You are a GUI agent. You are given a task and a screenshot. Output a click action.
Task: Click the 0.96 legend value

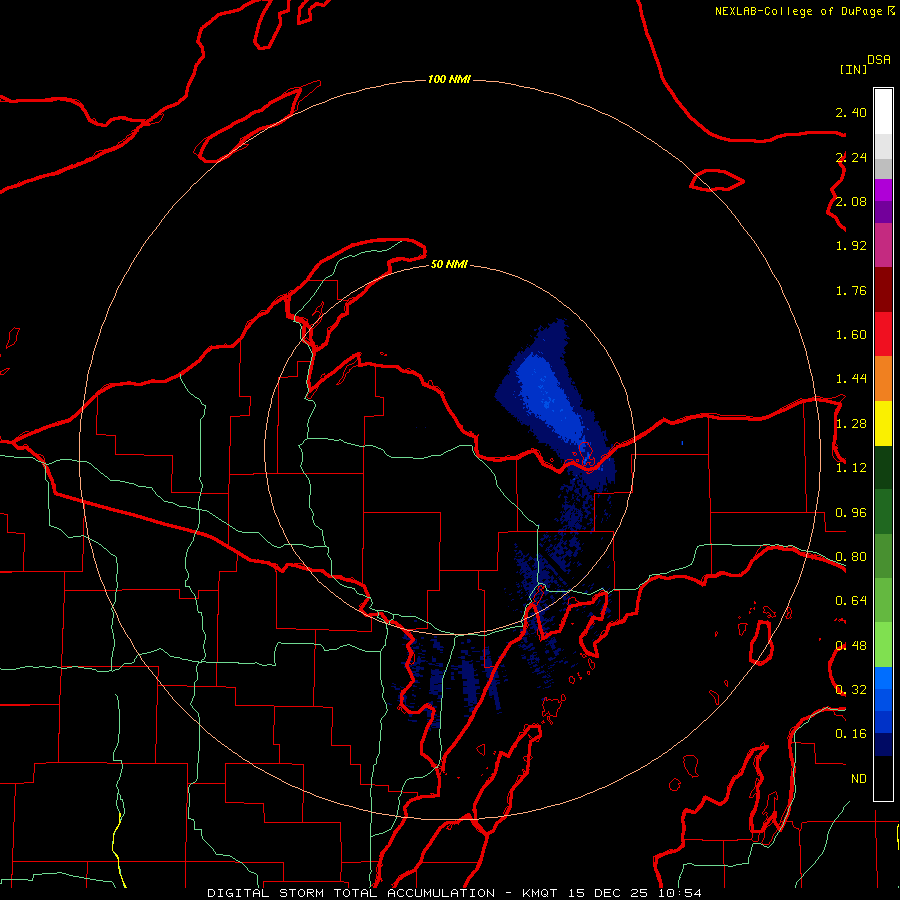851,513
